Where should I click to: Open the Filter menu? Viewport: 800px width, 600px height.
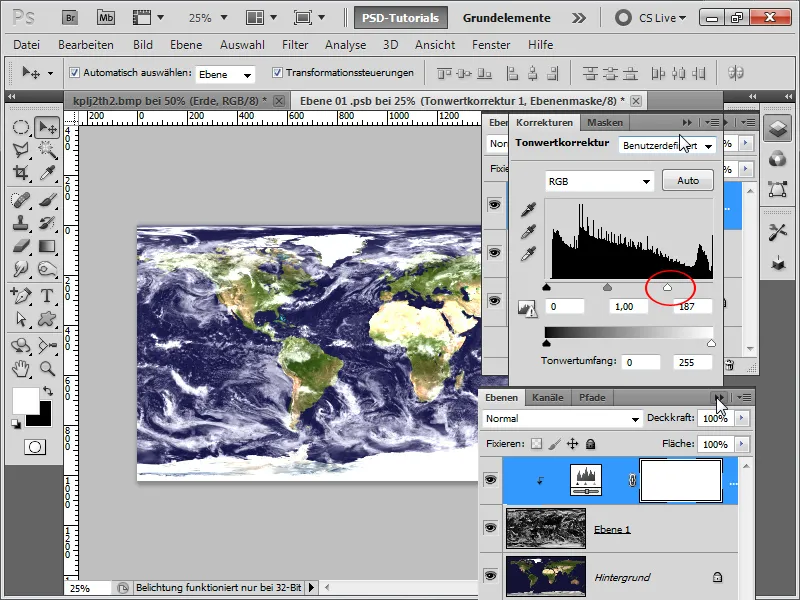pyautogui.click(x=295, y=45)
